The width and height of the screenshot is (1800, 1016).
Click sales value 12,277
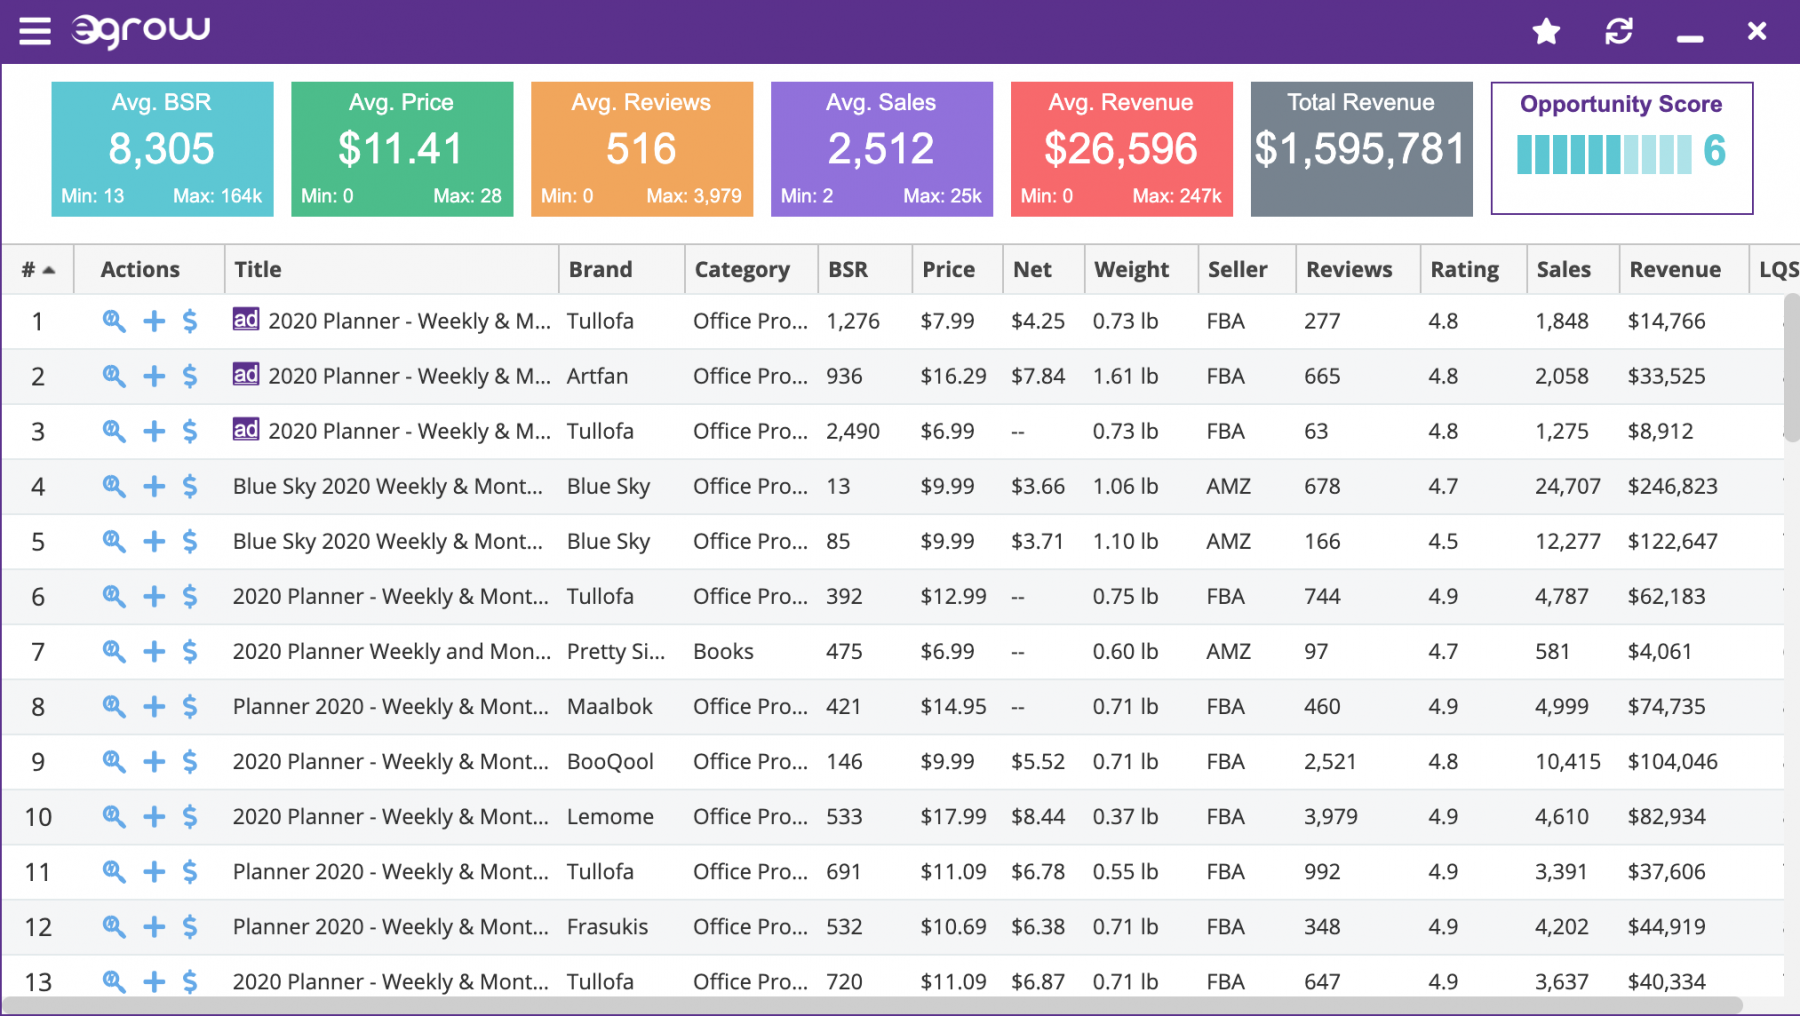[1568, 541]
